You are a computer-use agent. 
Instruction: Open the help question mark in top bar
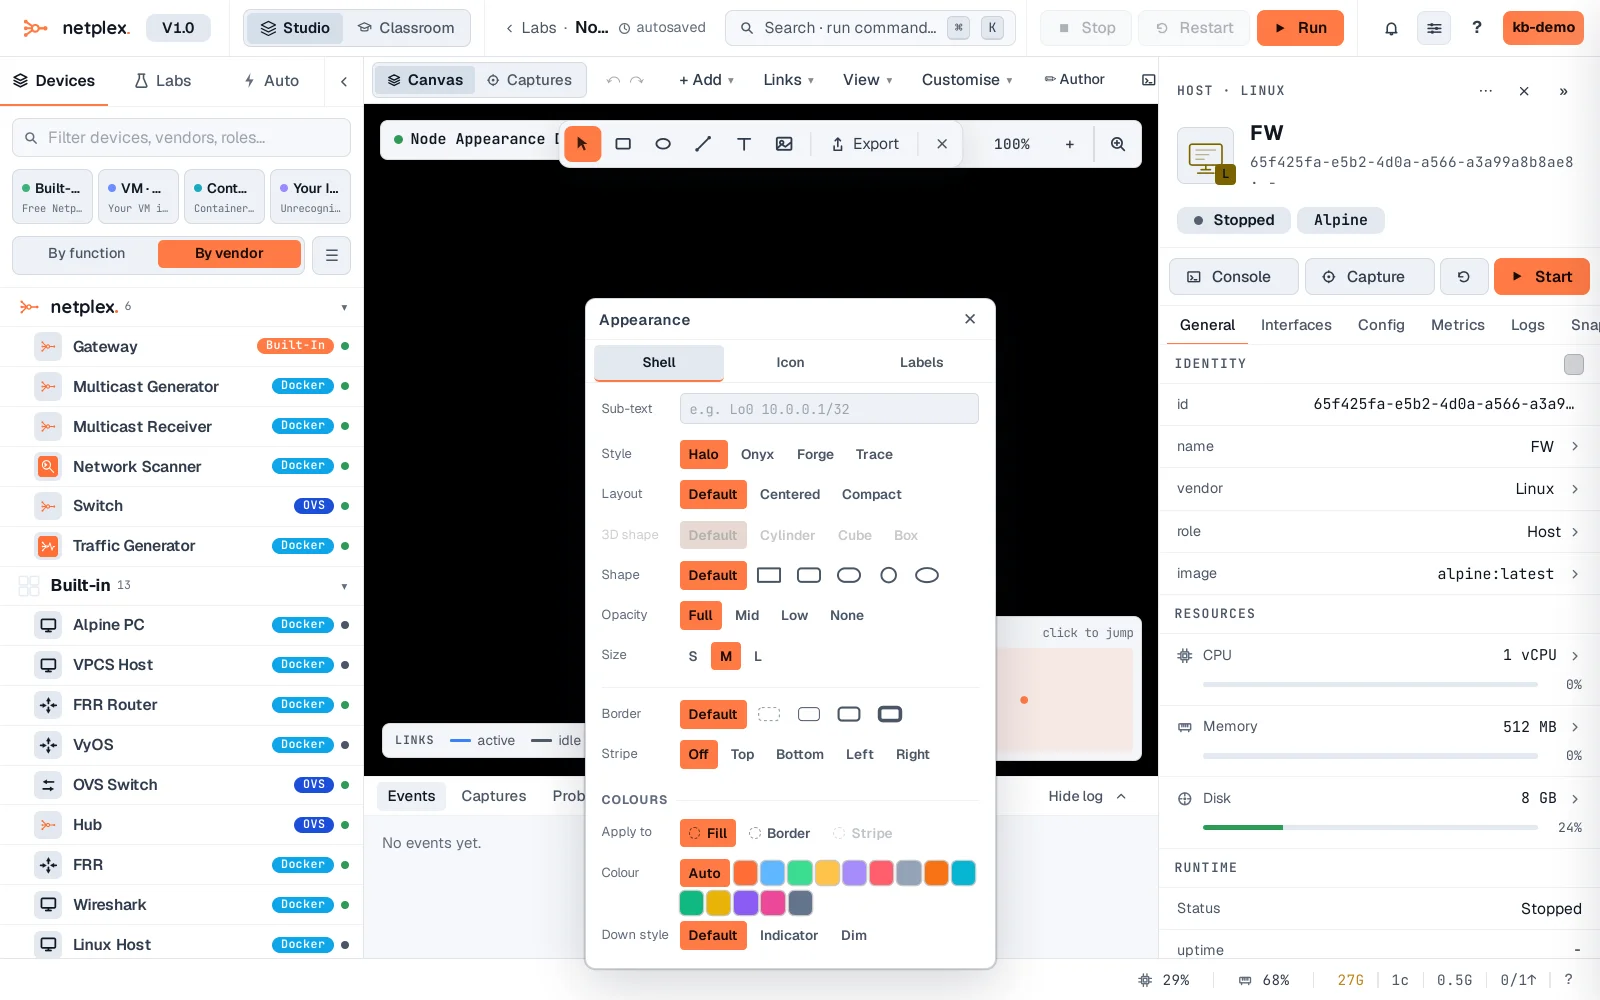(1477, 28)
